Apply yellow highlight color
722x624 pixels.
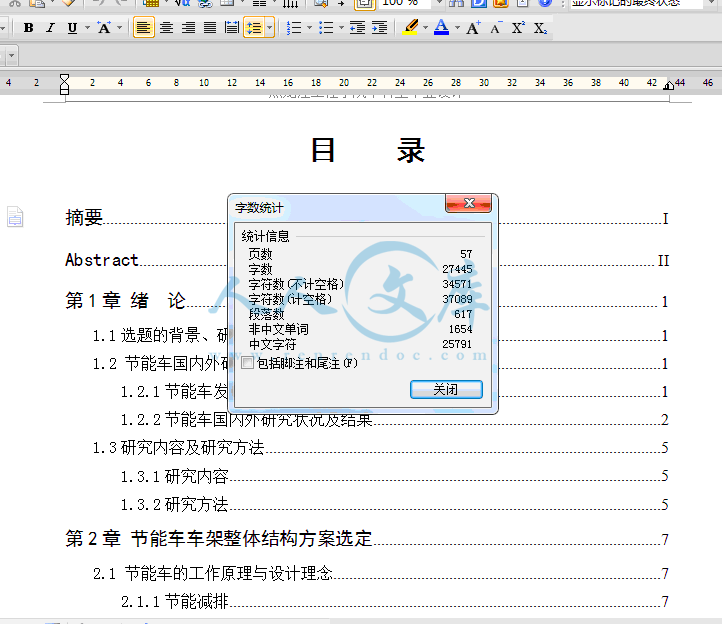point(410,27)
